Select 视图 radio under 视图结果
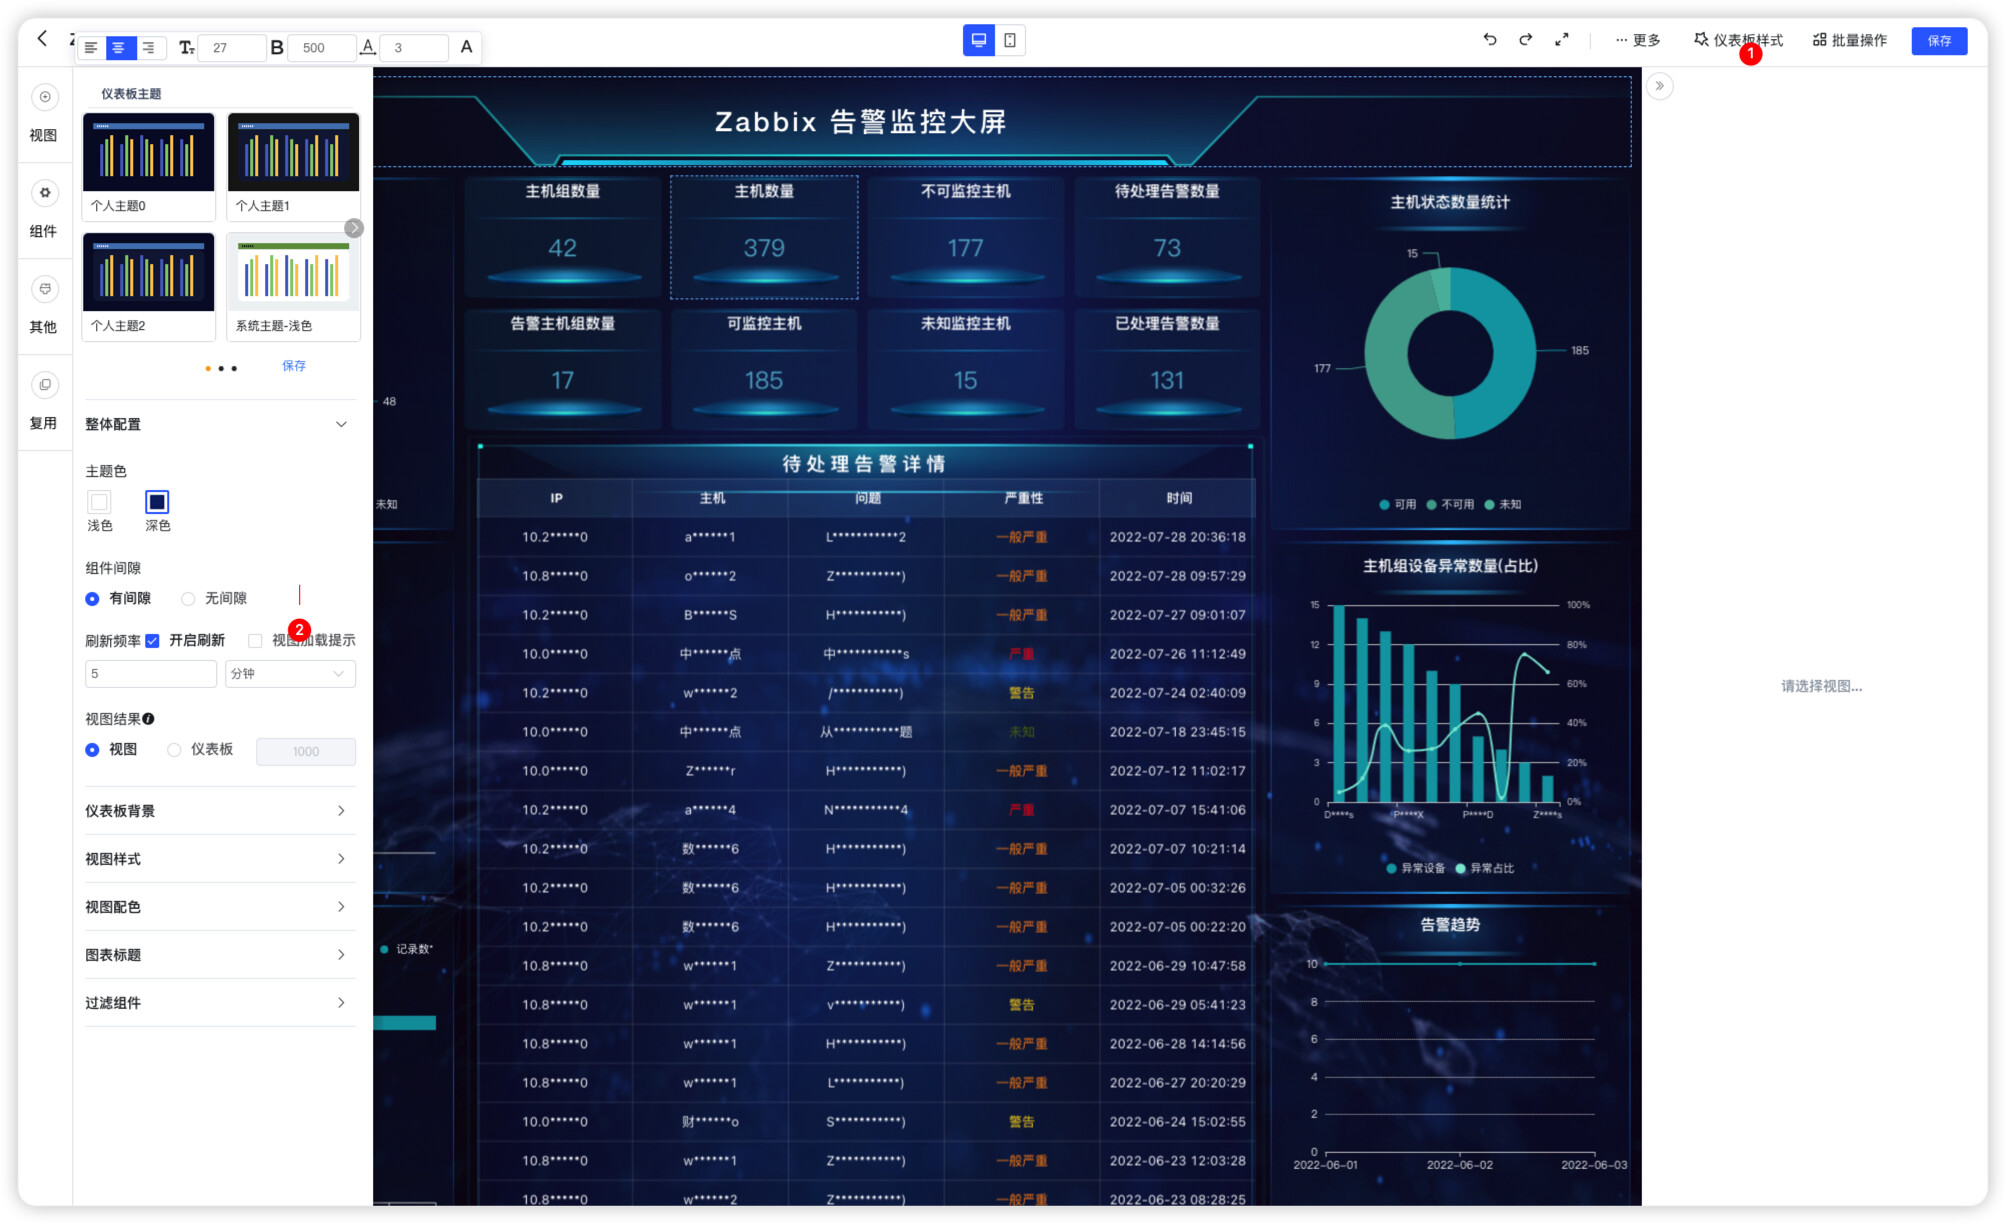Viewport: 2006px width, 1224px height. point(92,750)
